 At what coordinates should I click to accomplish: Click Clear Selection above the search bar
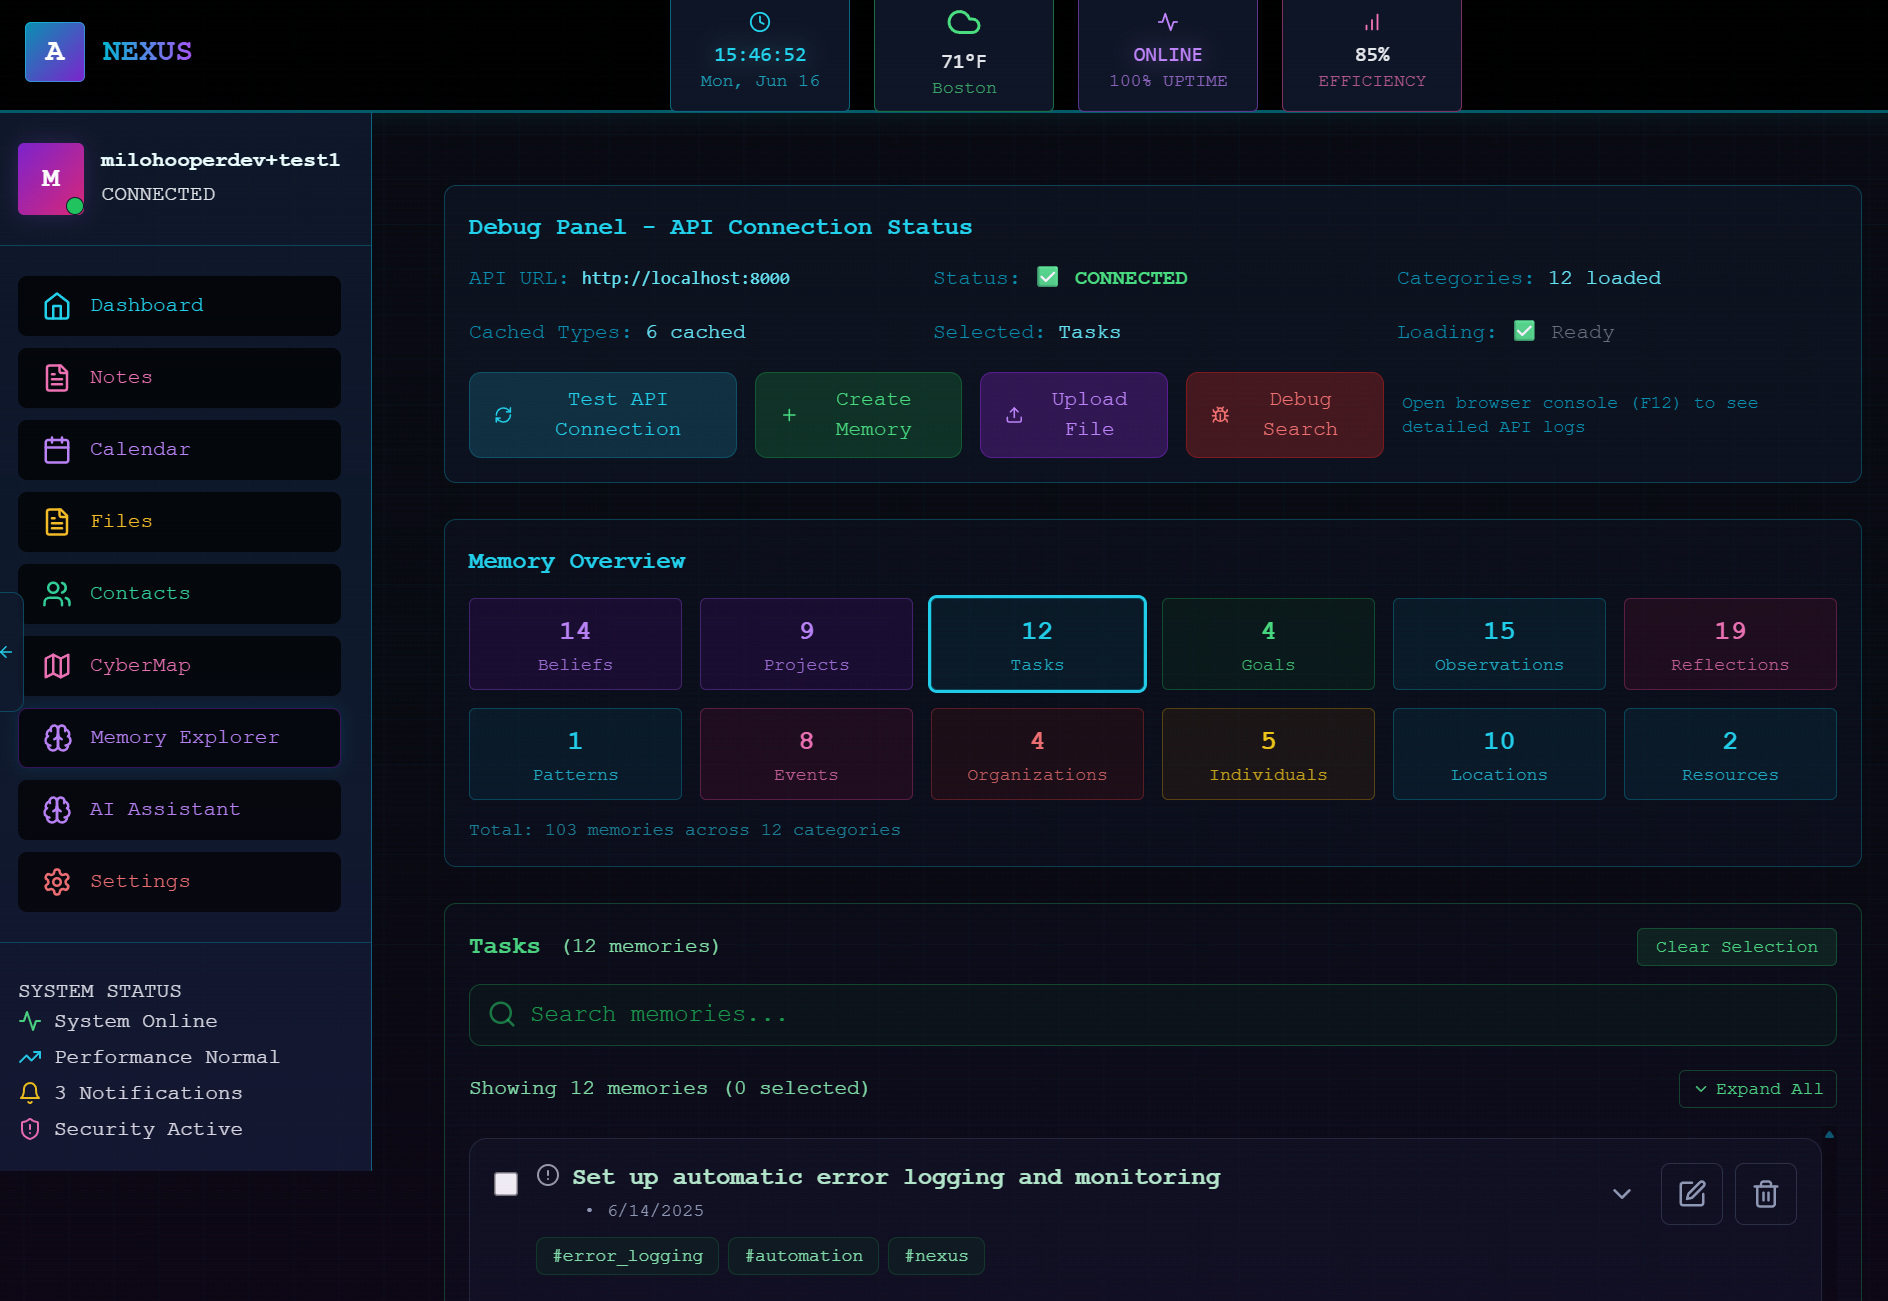tap(1736, 946)
